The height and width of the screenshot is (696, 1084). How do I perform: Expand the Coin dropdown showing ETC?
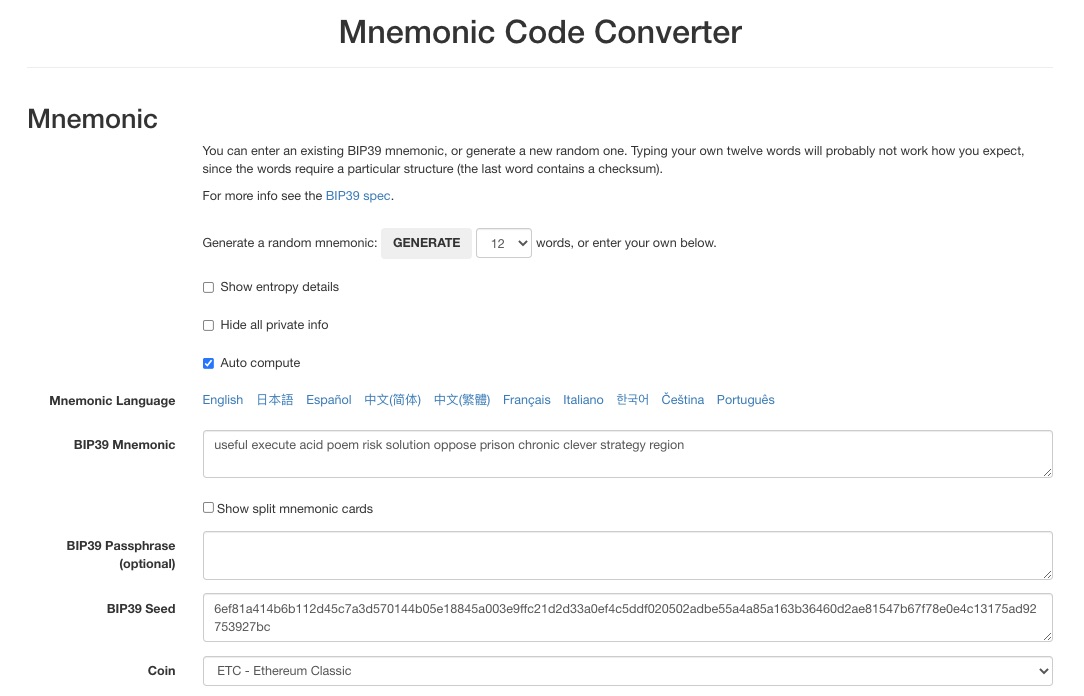[x=628, y=671]
